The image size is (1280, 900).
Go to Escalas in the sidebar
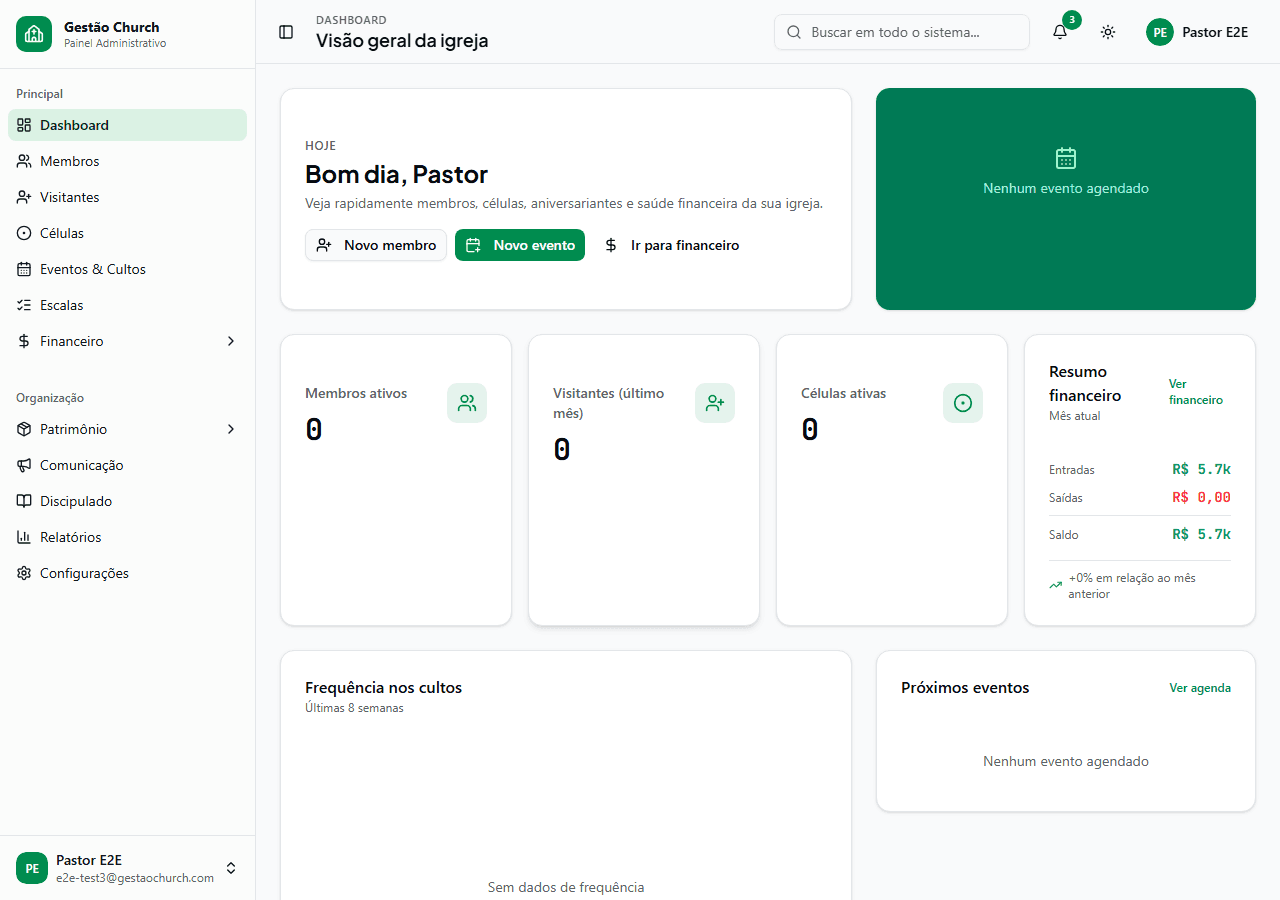(x=62, y=305)
